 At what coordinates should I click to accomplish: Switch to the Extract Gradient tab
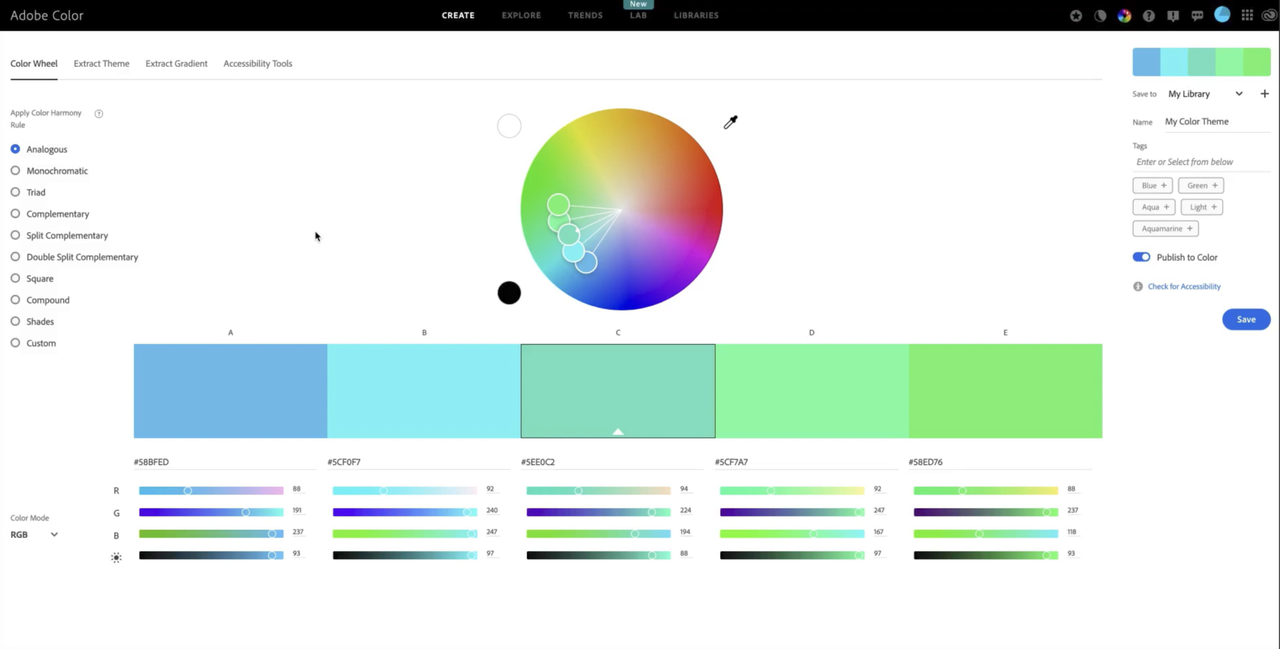[176, 63]
